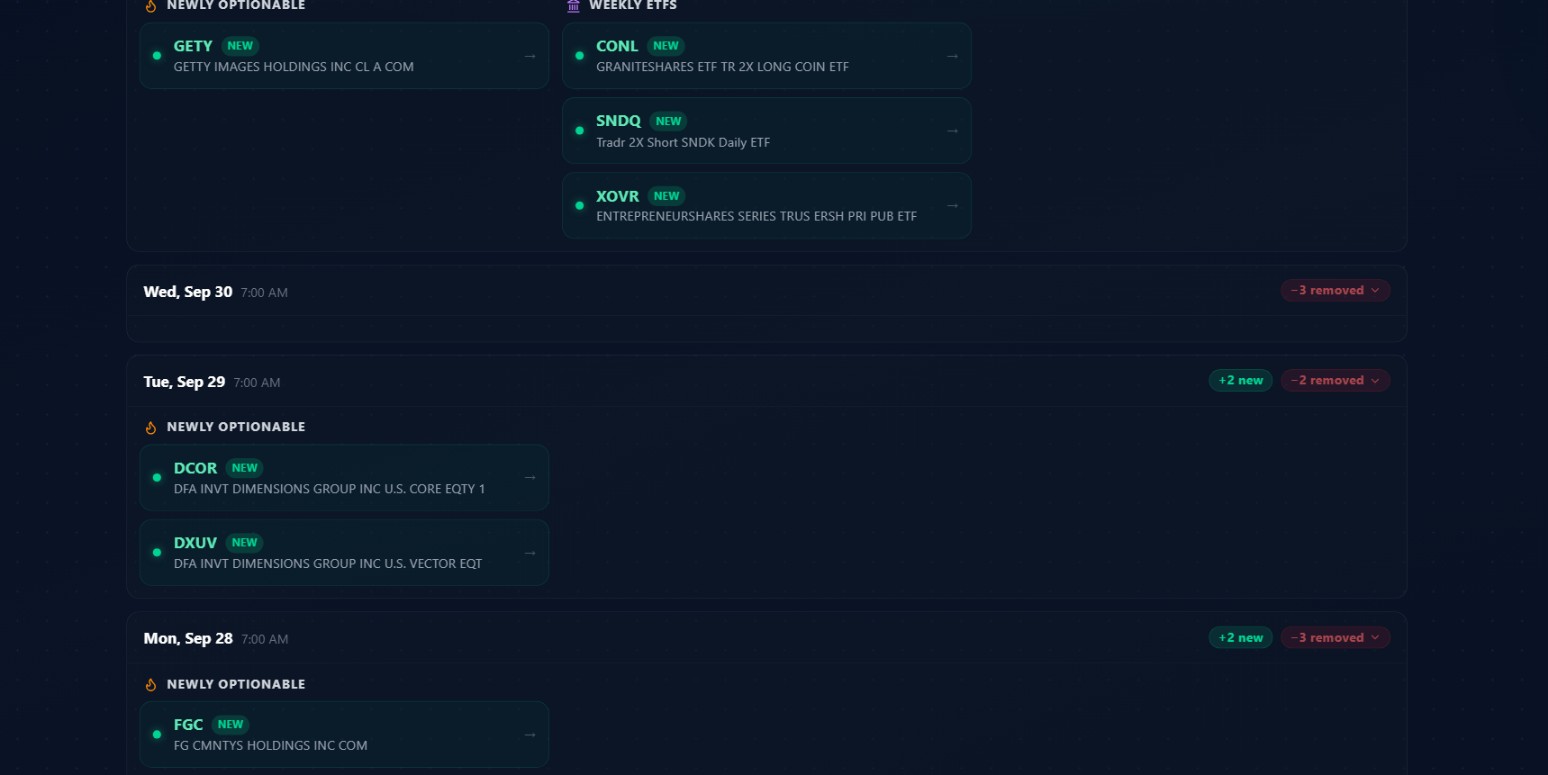The image size is (1548, 775).
Task: Click the NEW badge next to DXUV
Action: click(x=244, y=543)
